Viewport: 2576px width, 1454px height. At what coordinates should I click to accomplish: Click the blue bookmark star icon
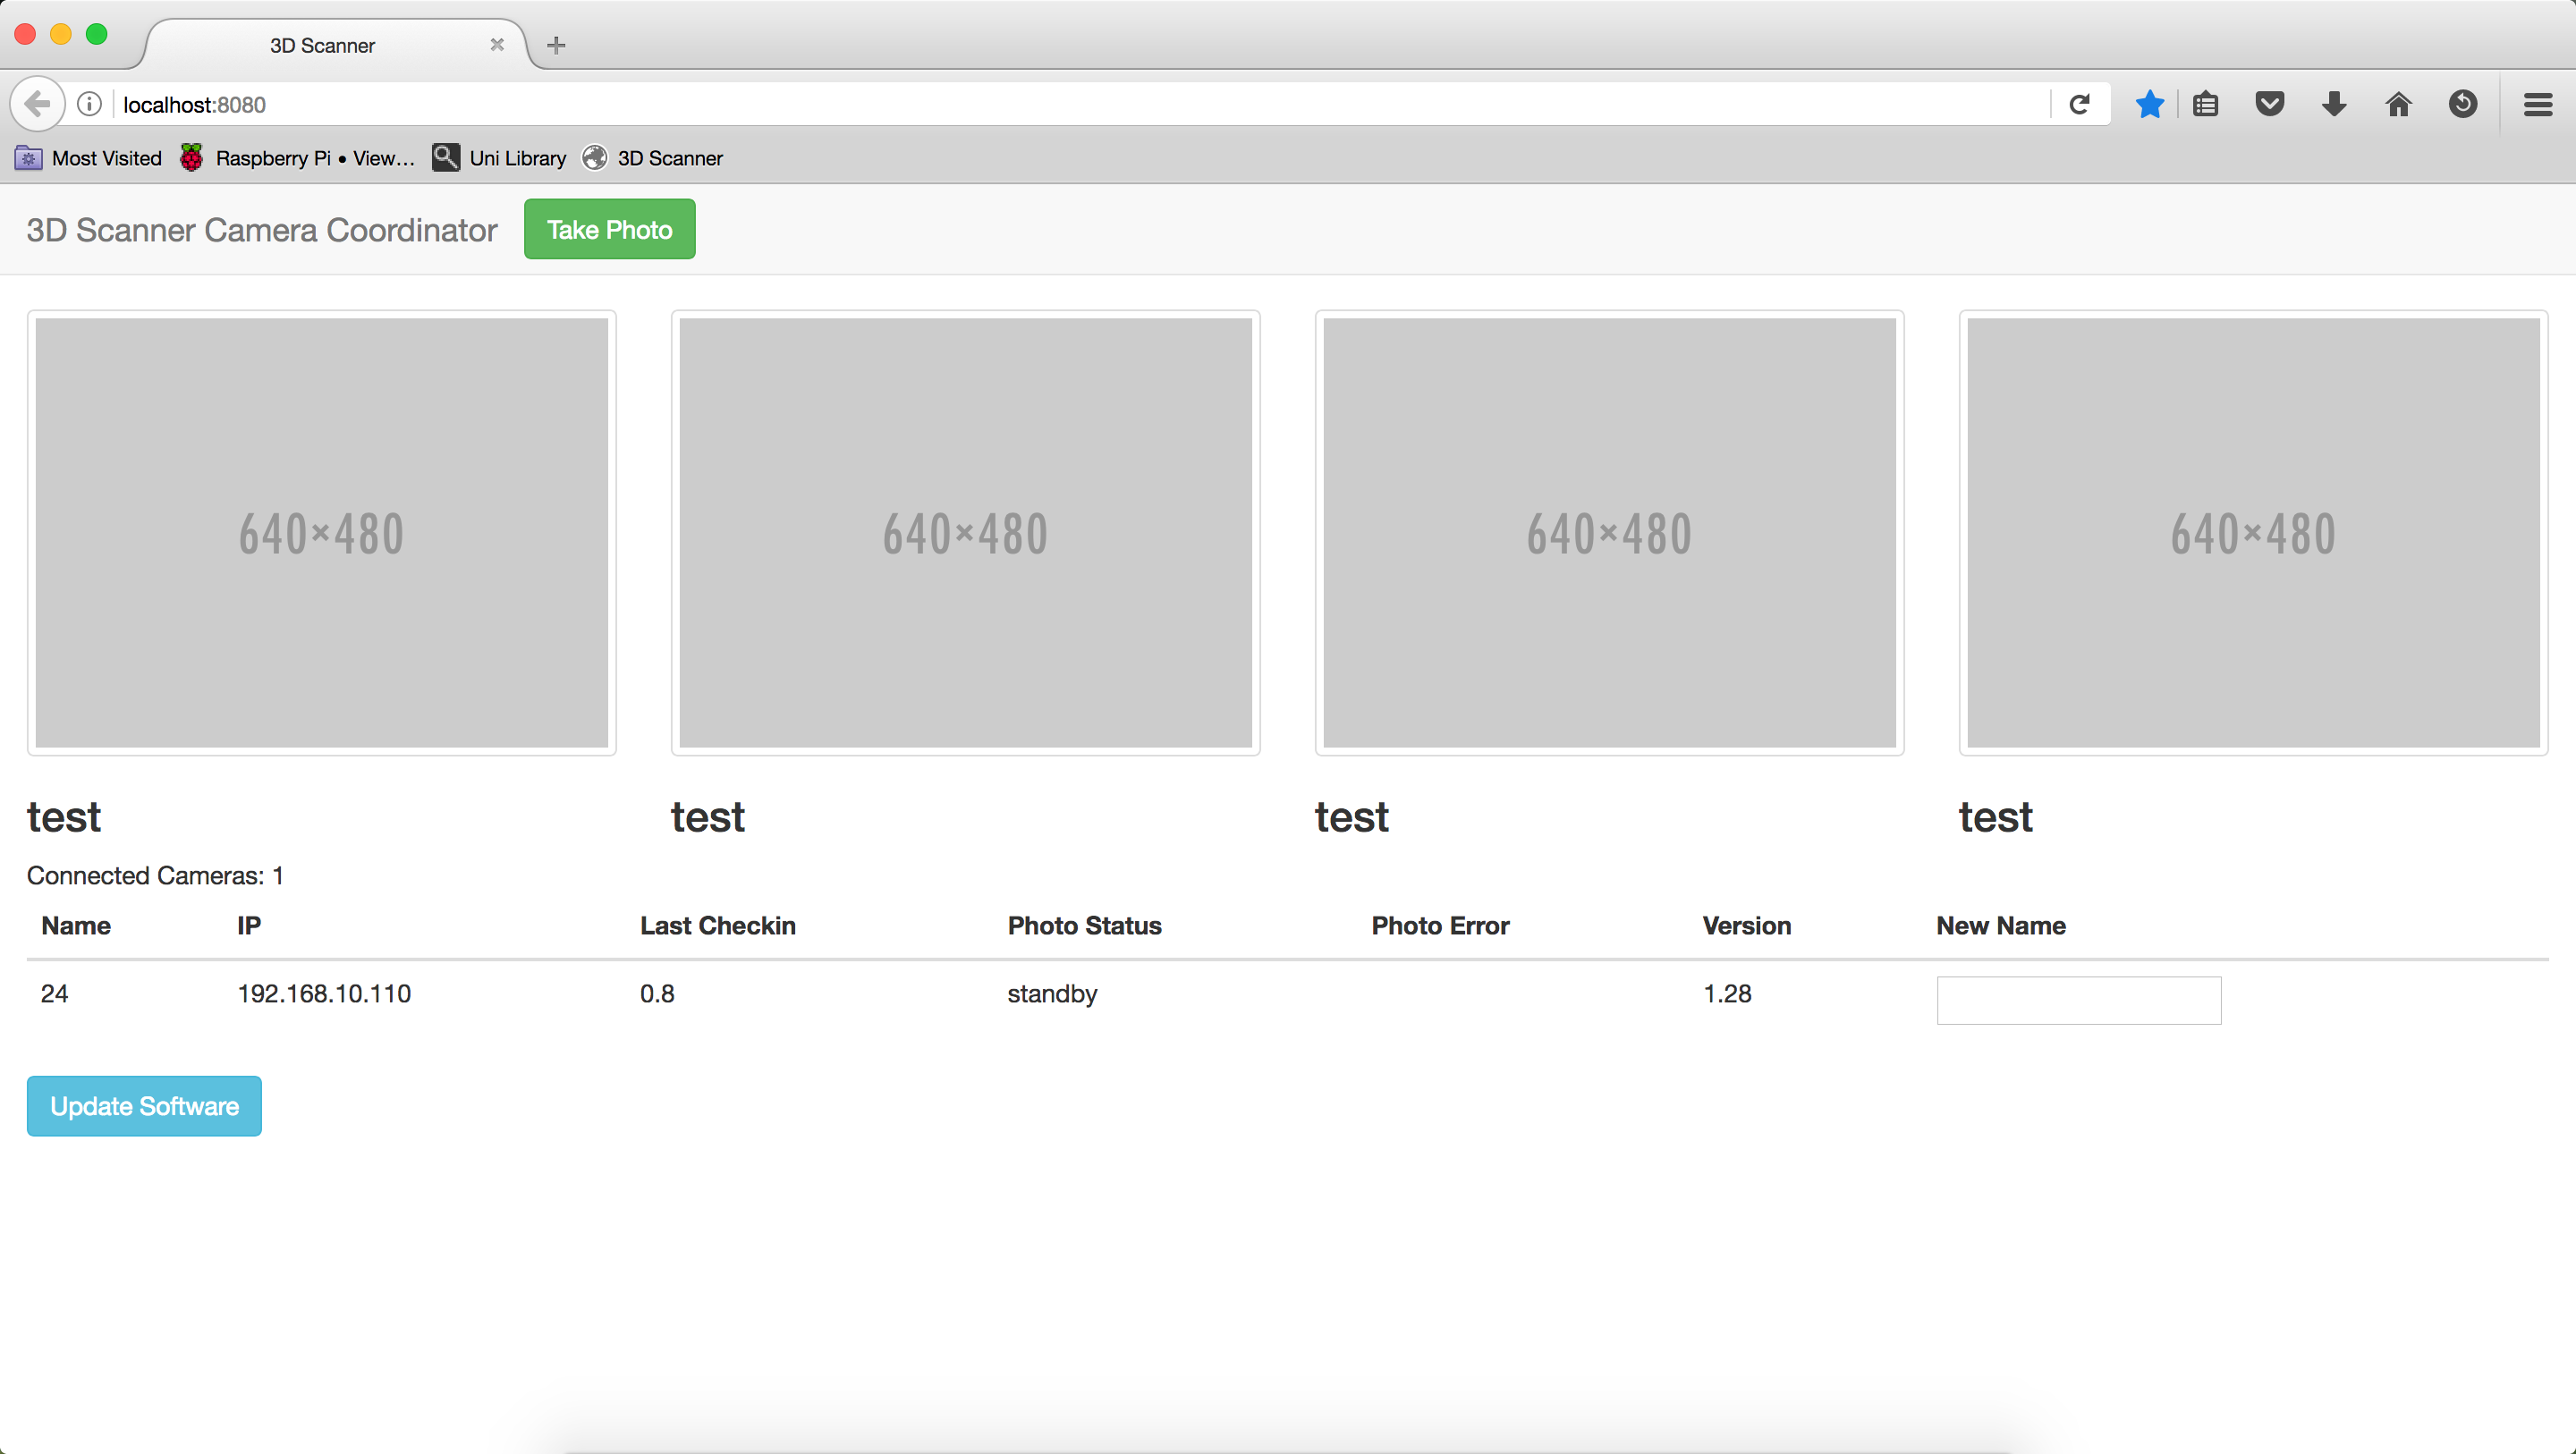(2149, 104)
